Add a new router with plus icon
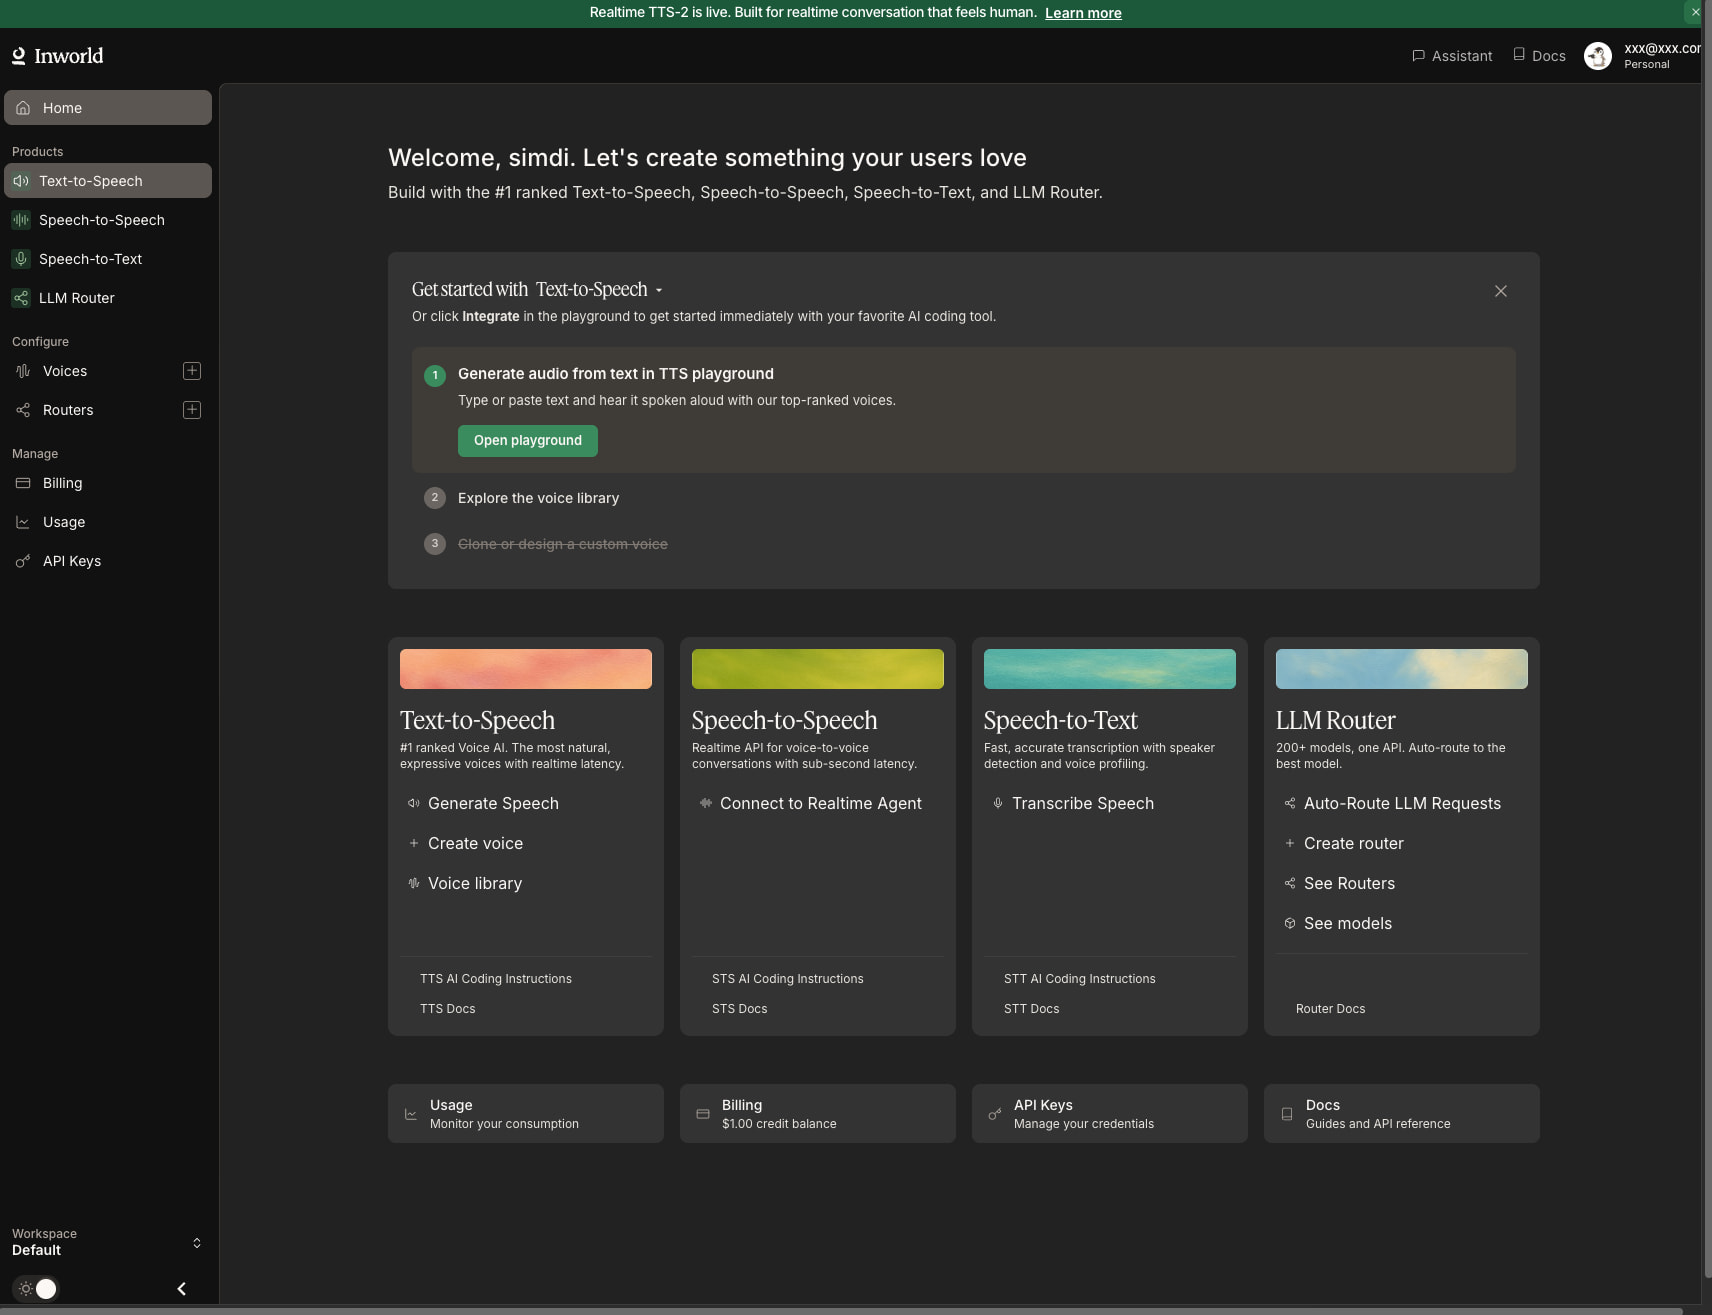 (192, 410)
